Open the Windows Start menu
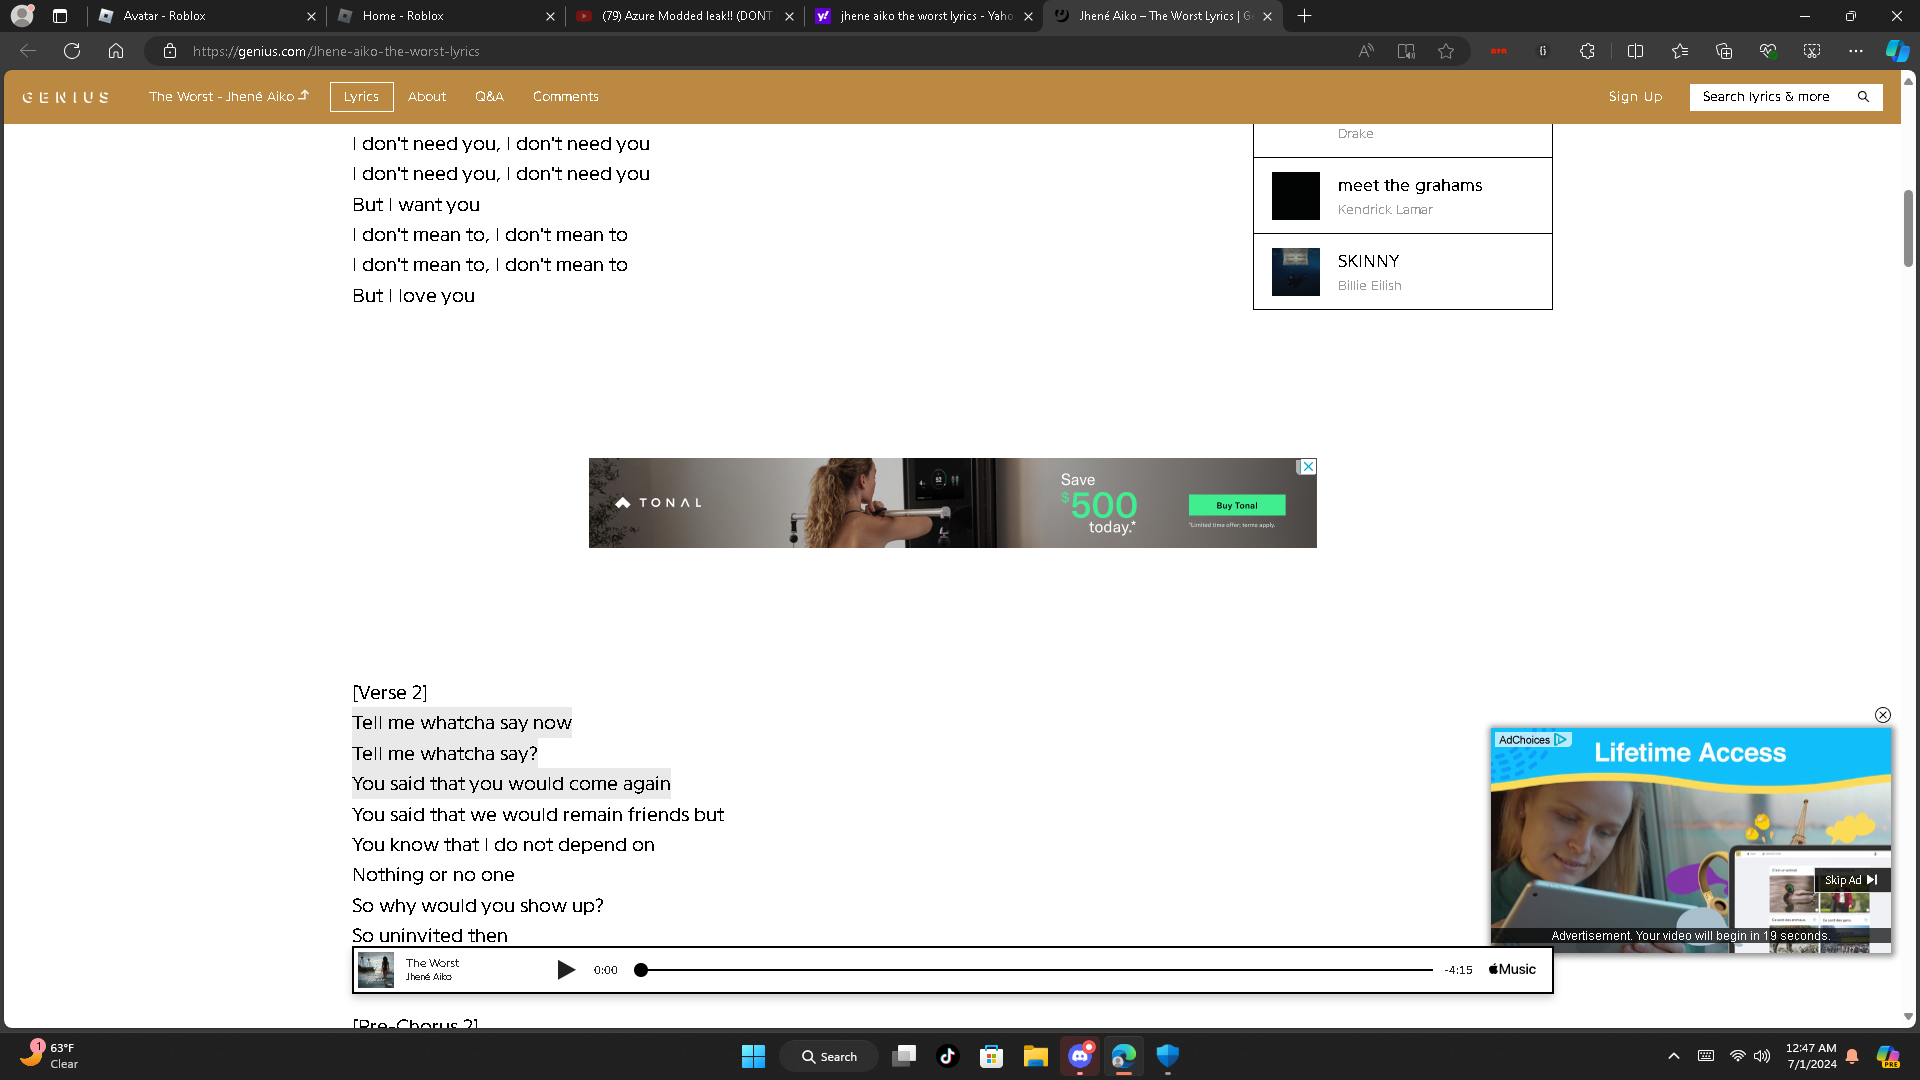The image size is (1920, 1080). pos(753,1056)
